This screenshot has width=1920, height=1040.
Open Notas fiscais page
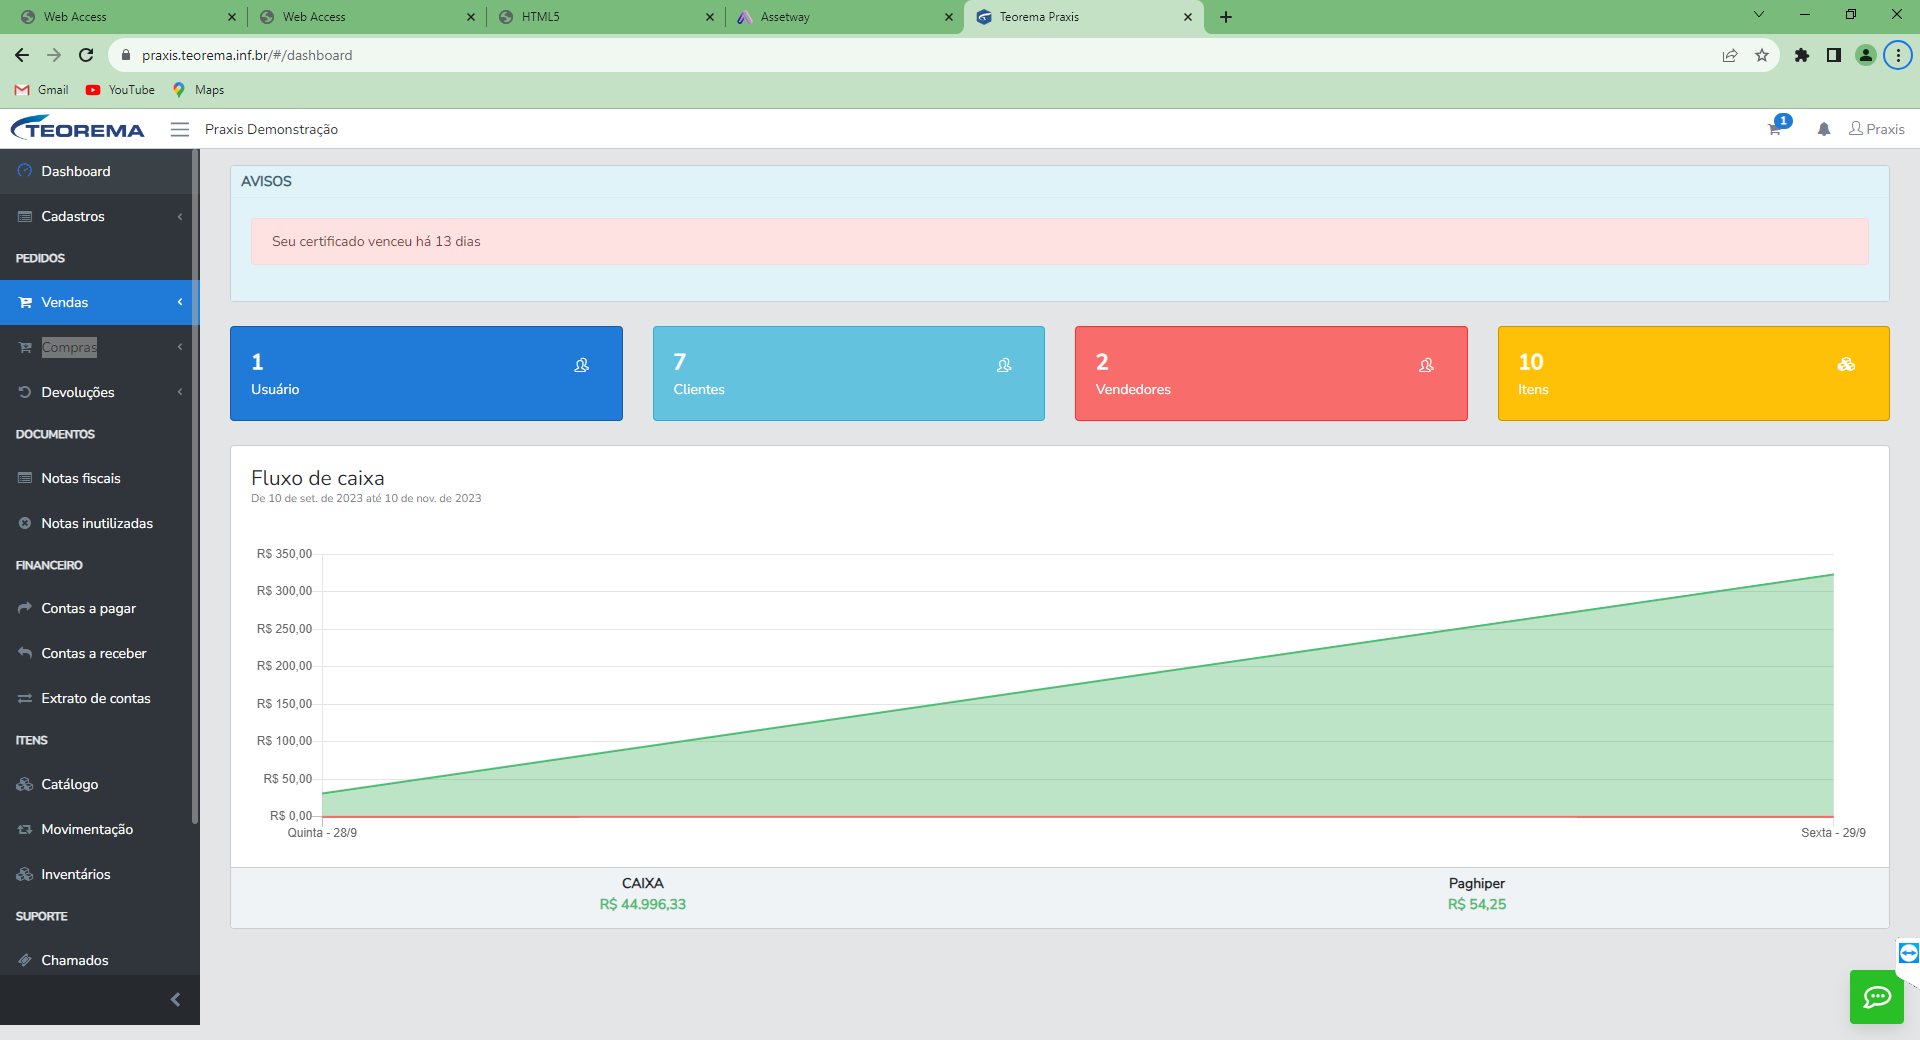[98, 478]
